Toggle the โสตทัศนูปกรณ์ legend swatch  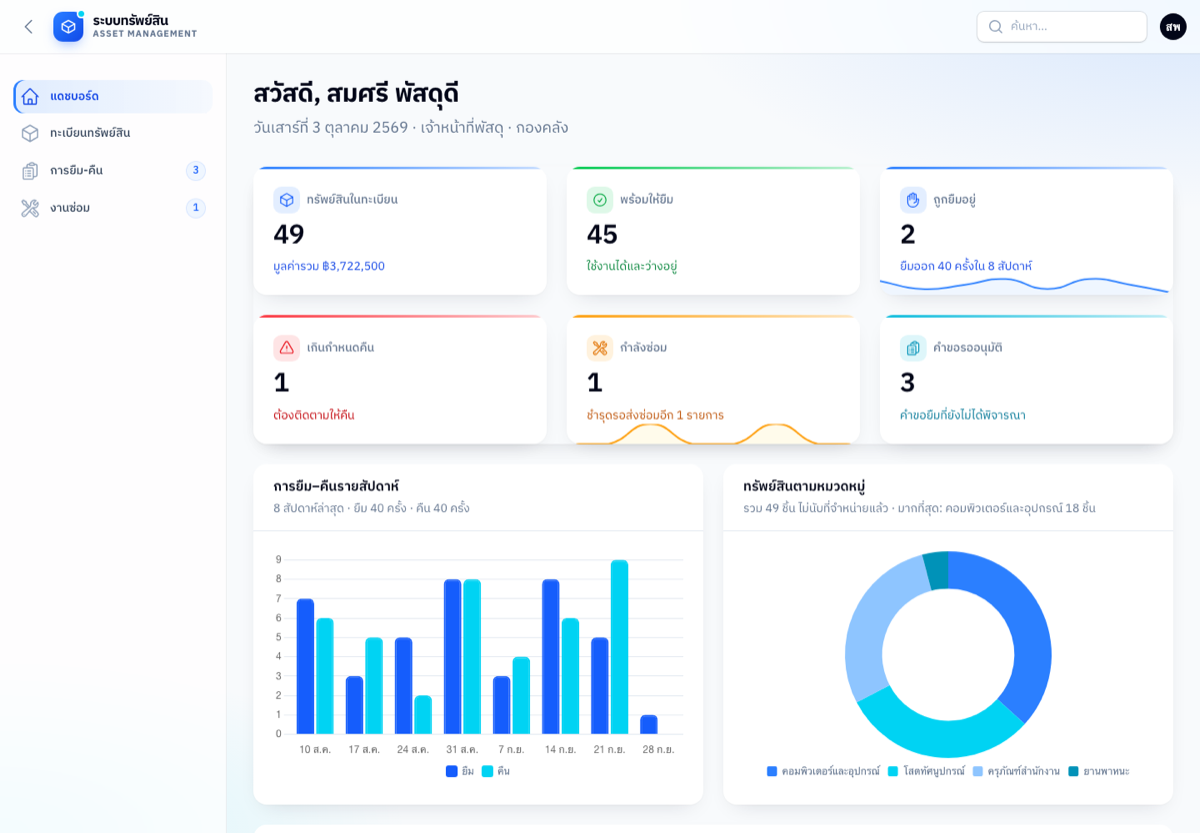893,771
